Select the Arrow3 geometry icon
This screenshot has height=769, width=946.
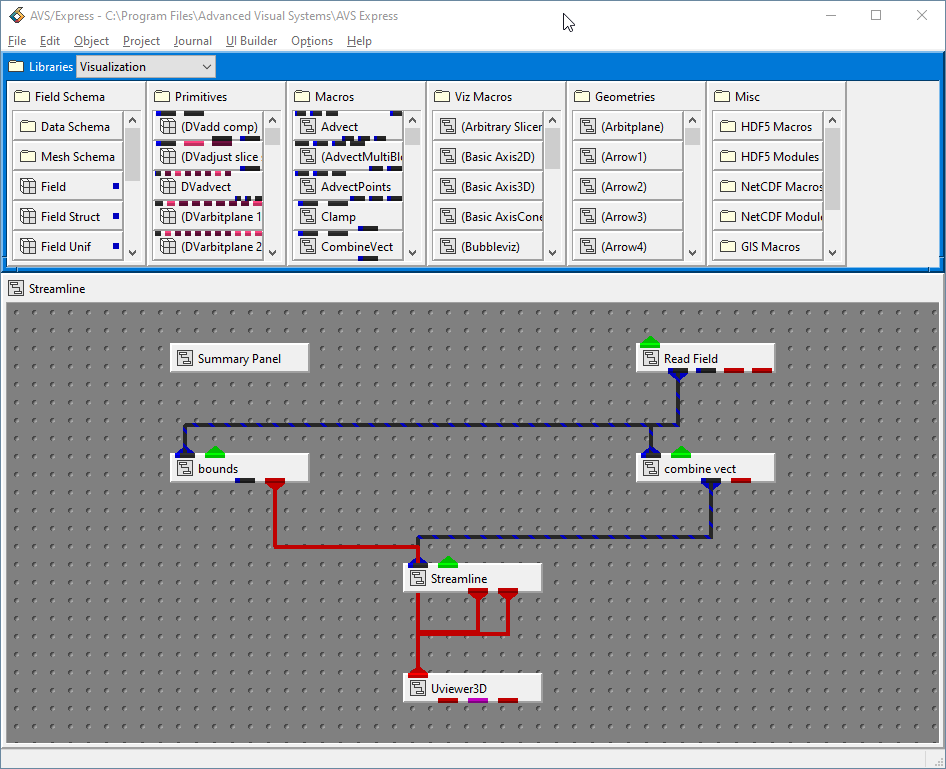[588, 216]
